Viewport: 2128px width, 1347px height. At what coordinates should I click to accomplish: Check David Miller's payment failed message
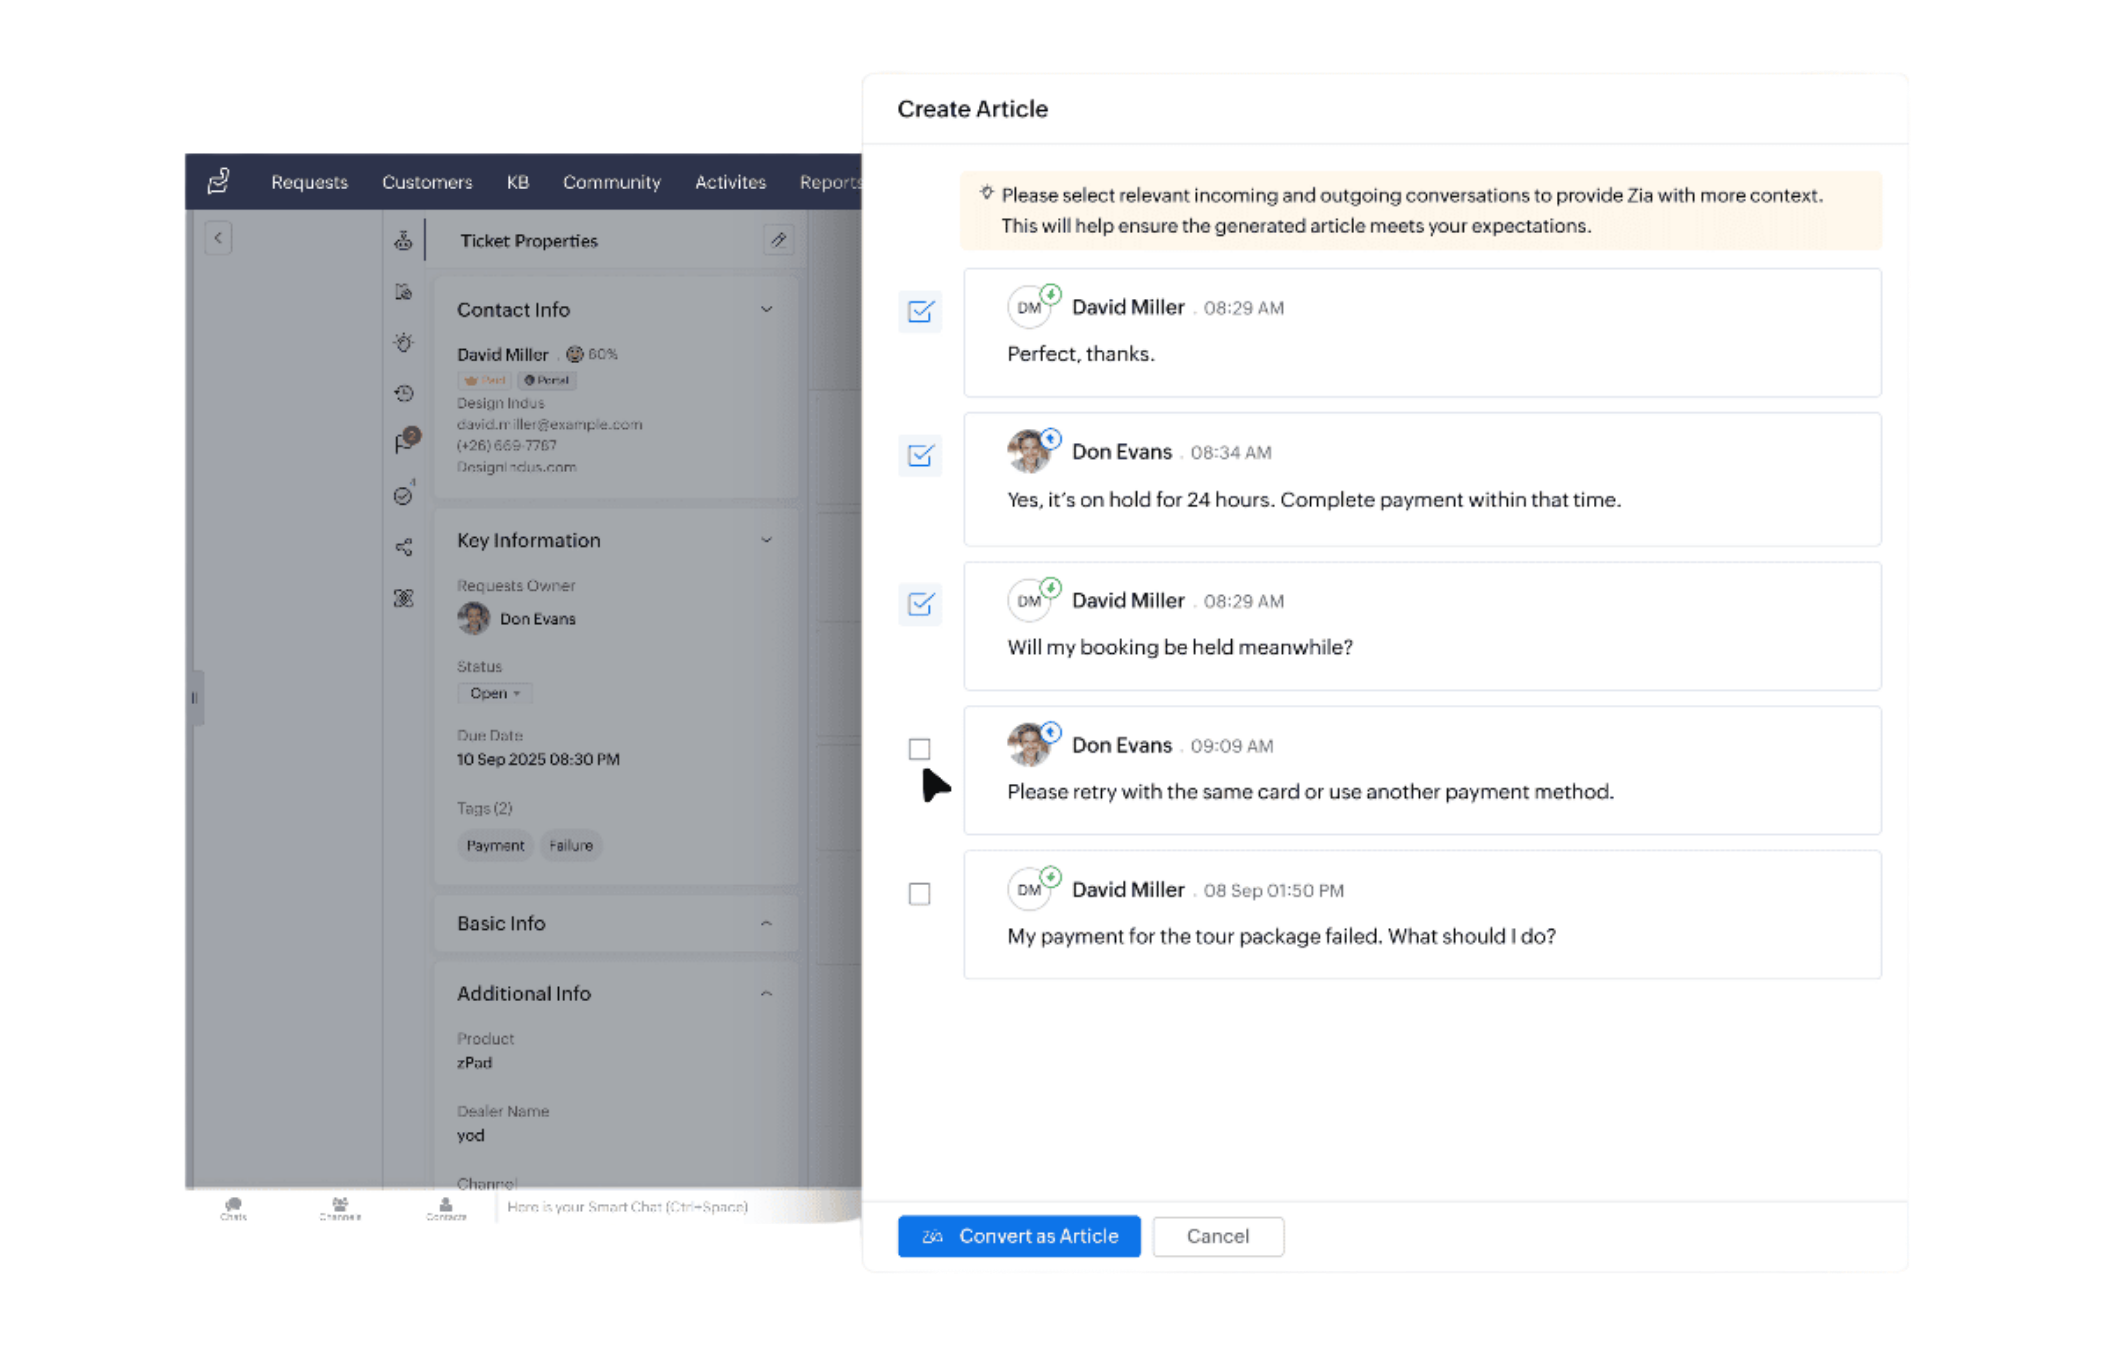click(x=919, y=894)
